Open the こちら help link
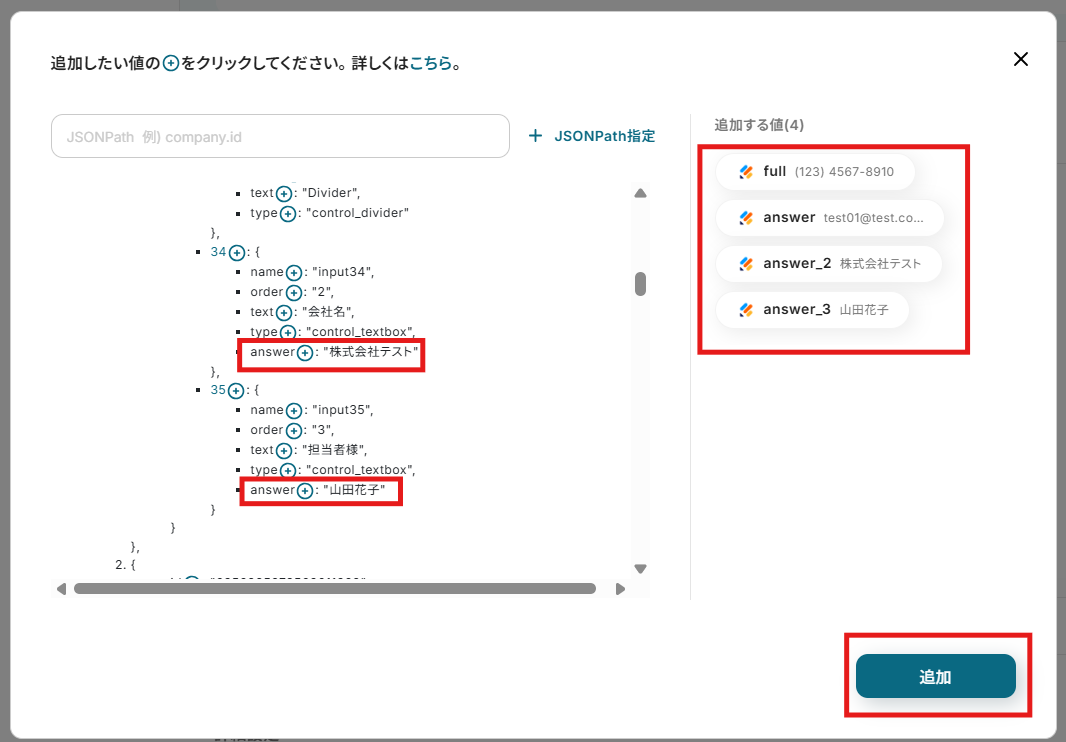The image size is (1066, 742). 430,63
